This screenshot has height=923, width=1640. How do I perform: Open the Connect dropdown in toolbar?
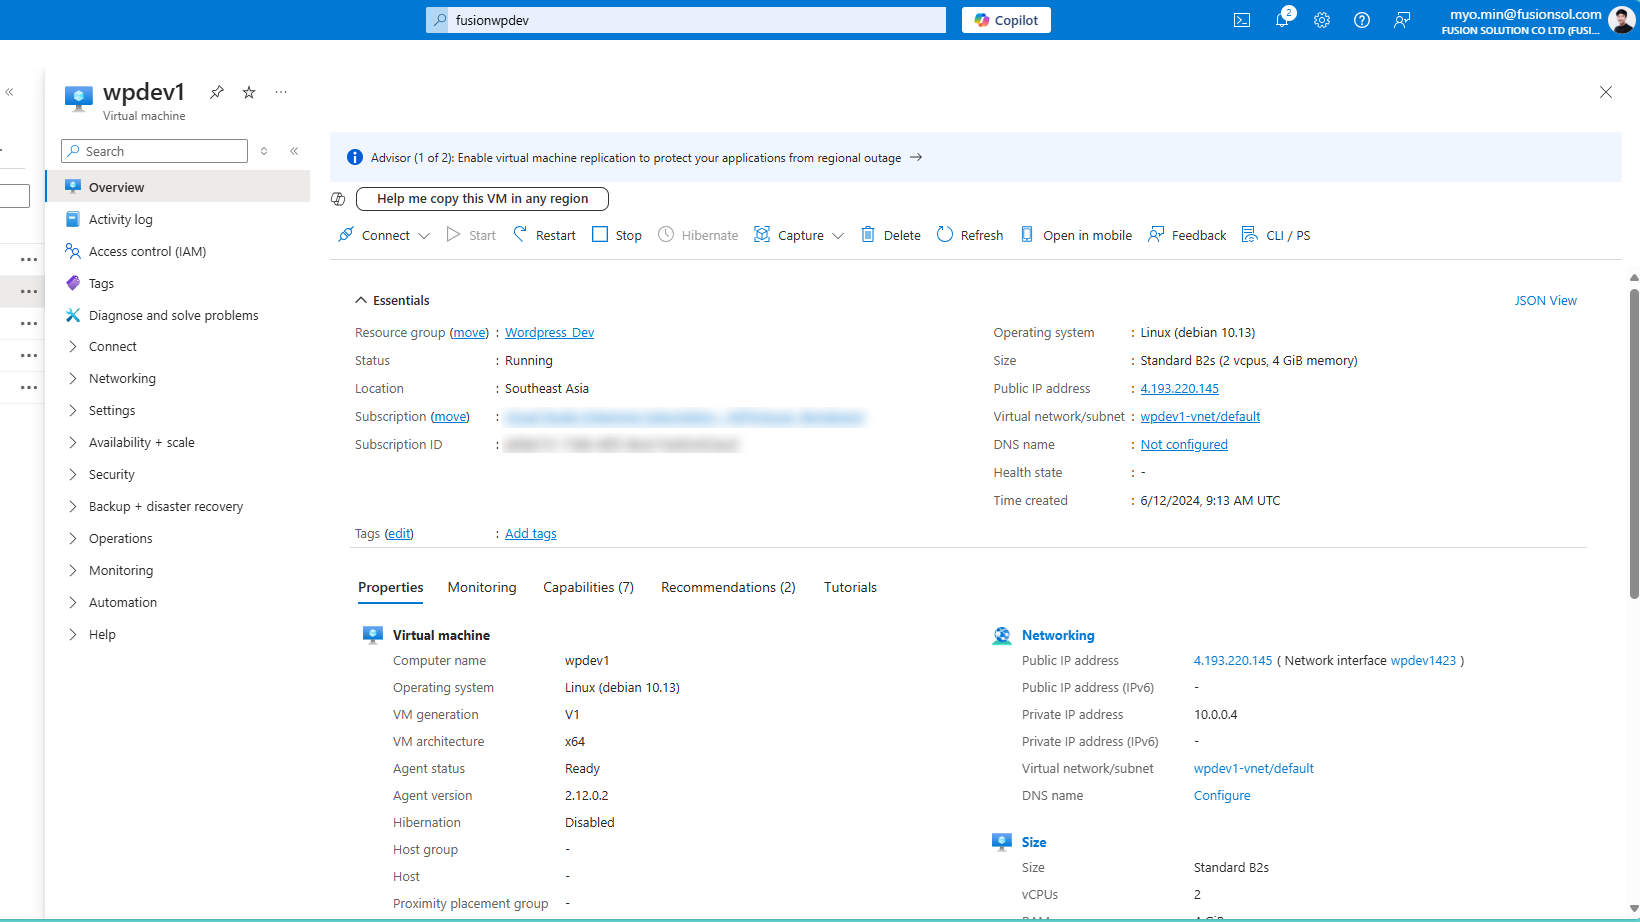pyautogui.click(x=384, y=235)
